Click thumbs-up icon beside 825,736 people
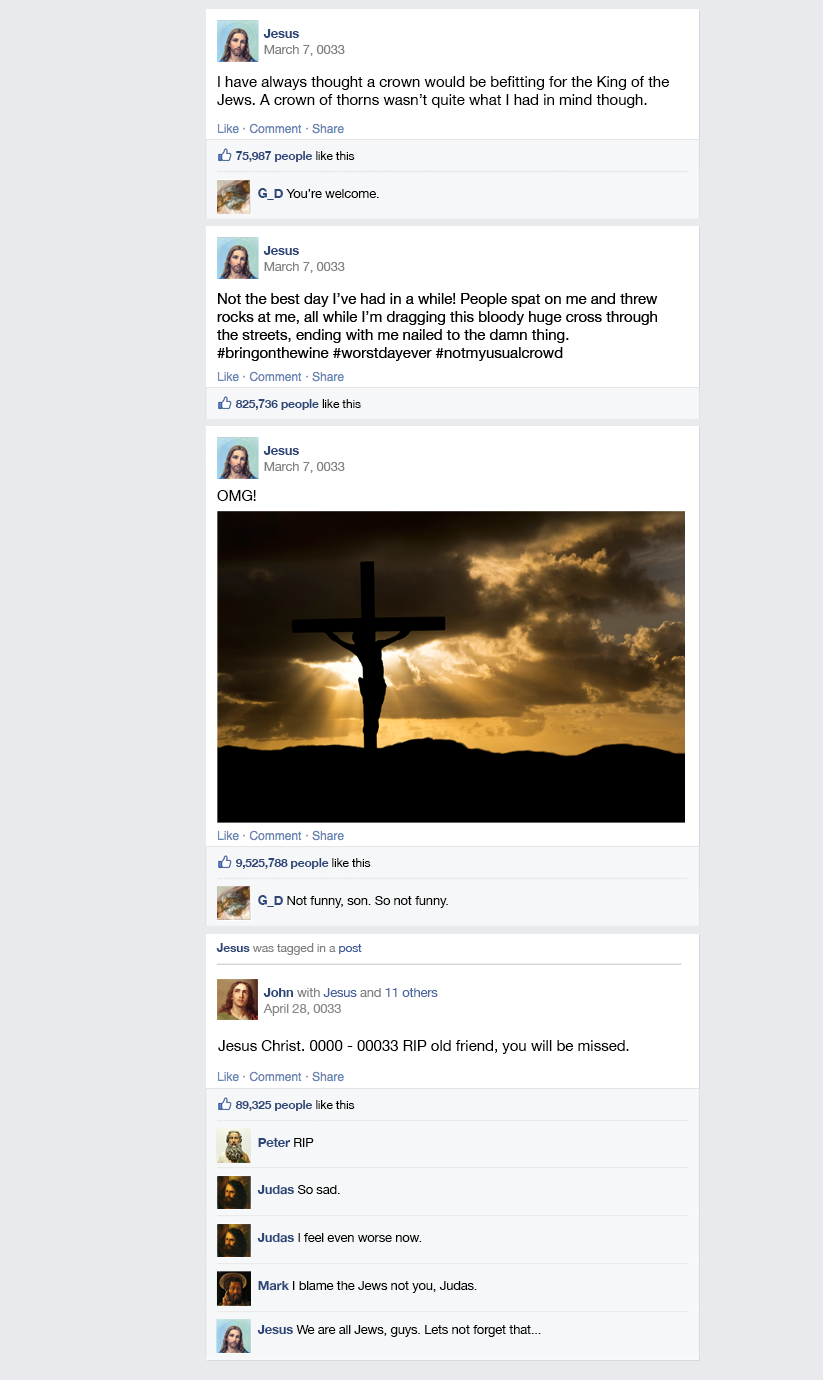 coord(224,403)
